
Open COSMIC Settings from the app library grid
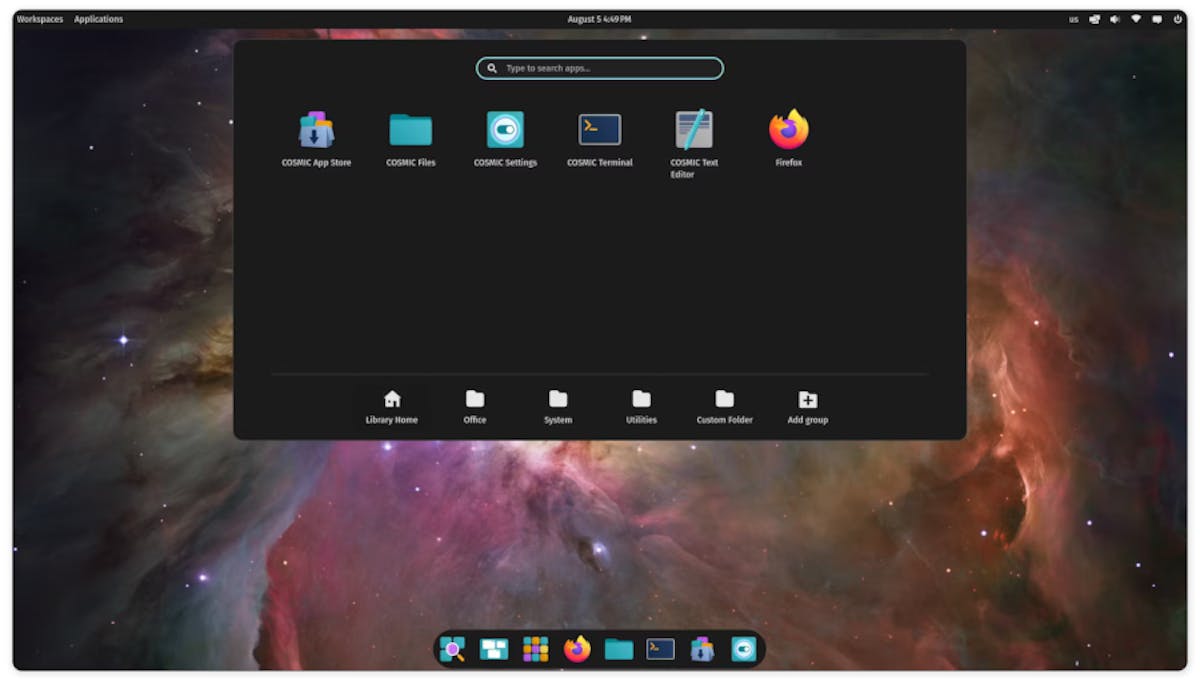(x=505, y=139)
